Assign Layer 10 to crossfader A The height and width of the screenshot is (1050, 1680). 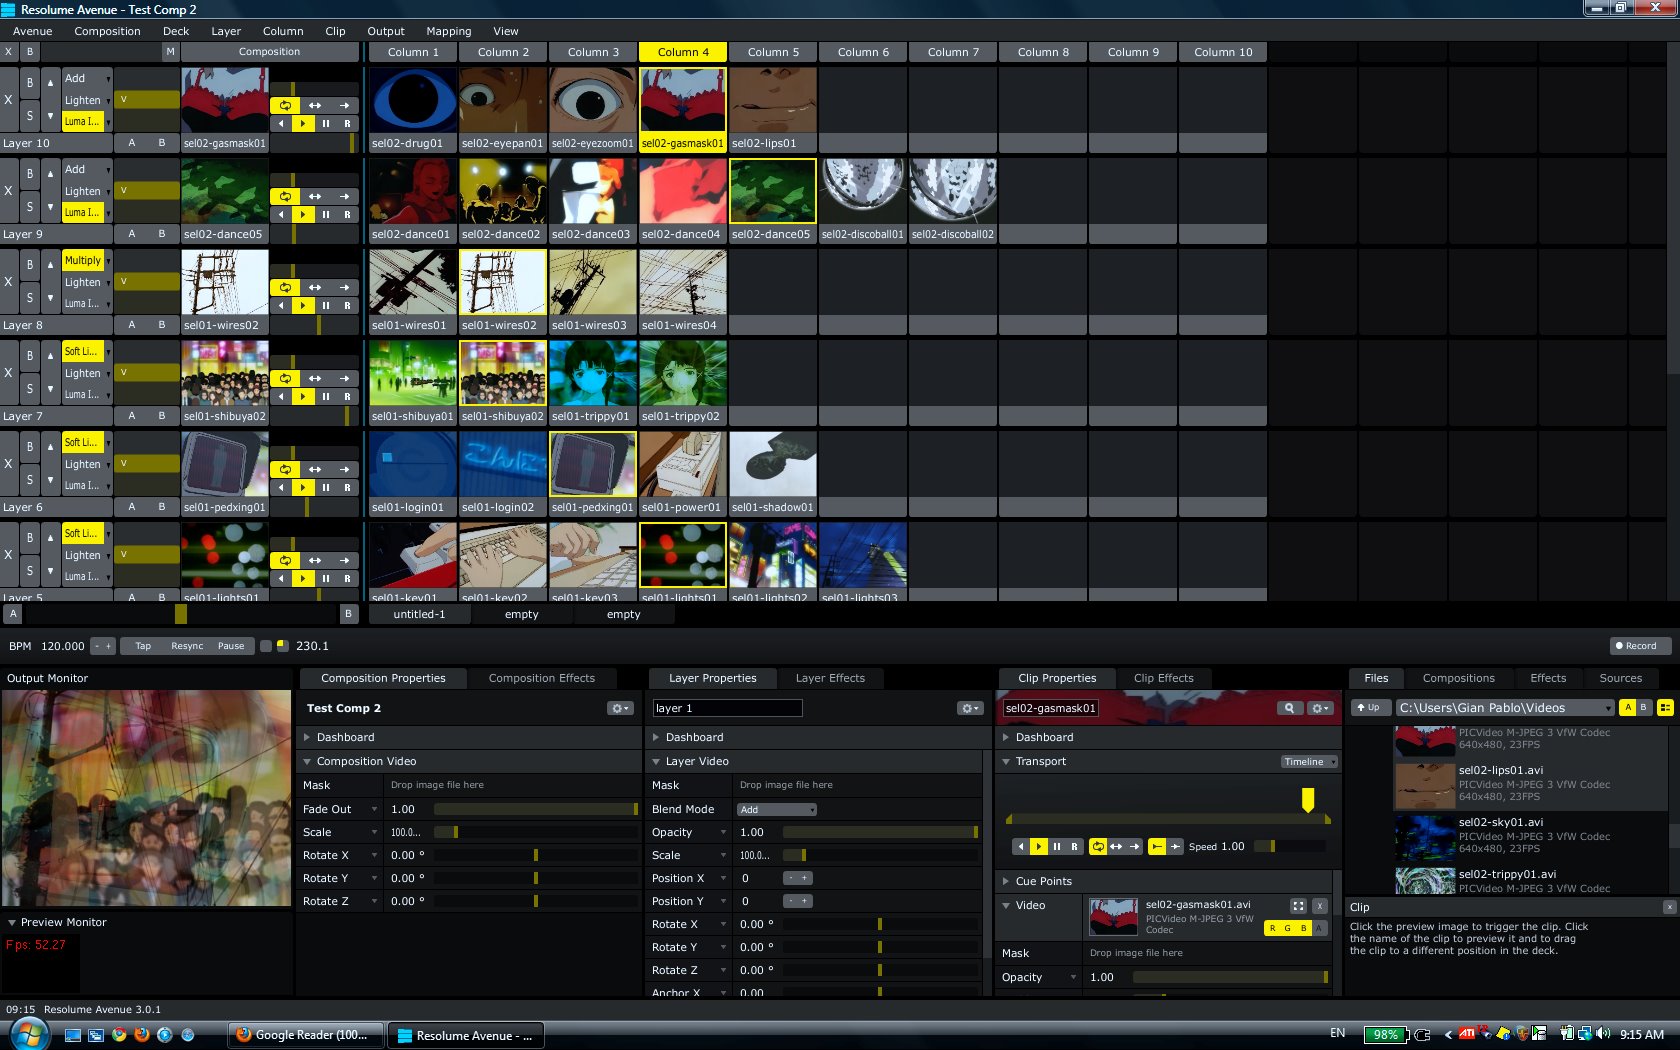tap(131, 143)
